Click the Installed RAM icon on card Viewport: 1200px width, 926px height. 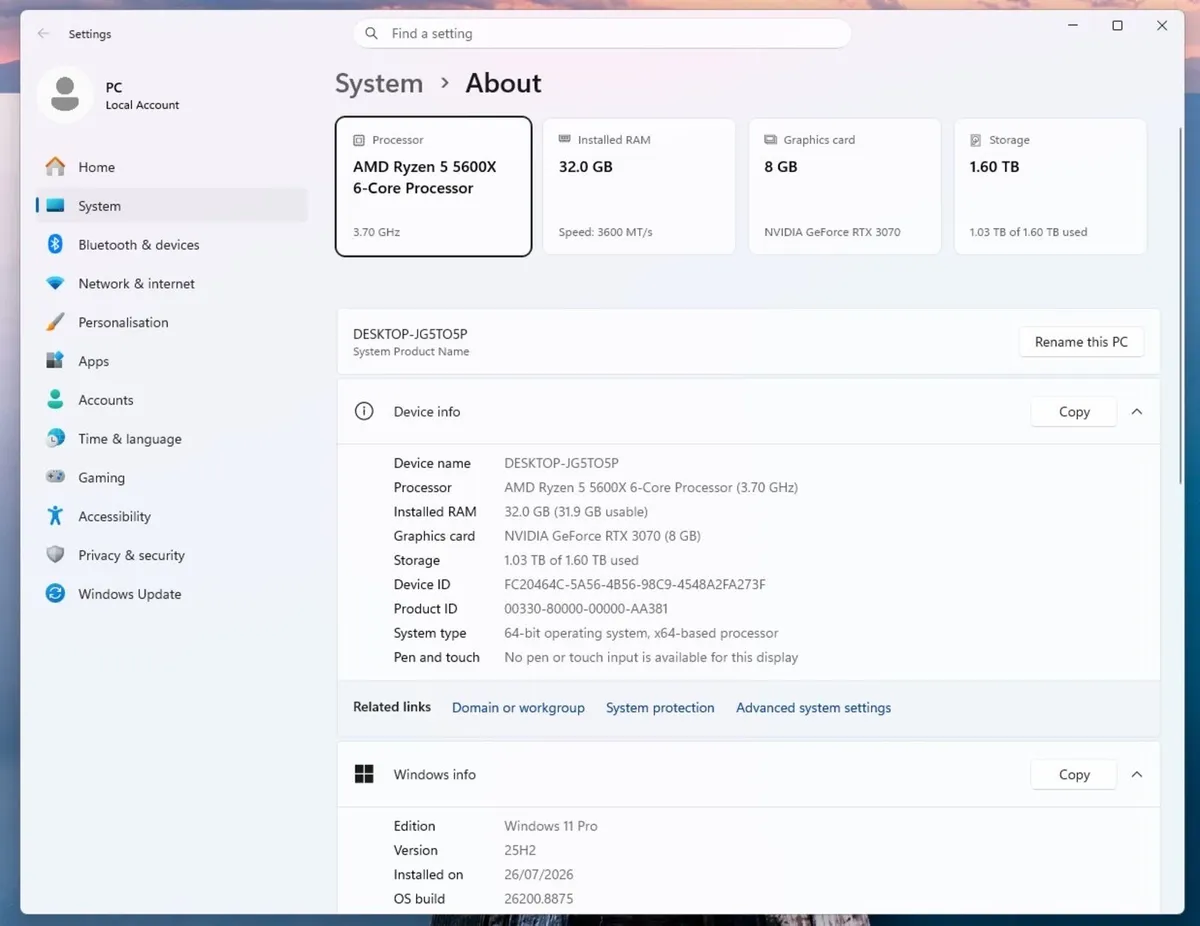565,140
